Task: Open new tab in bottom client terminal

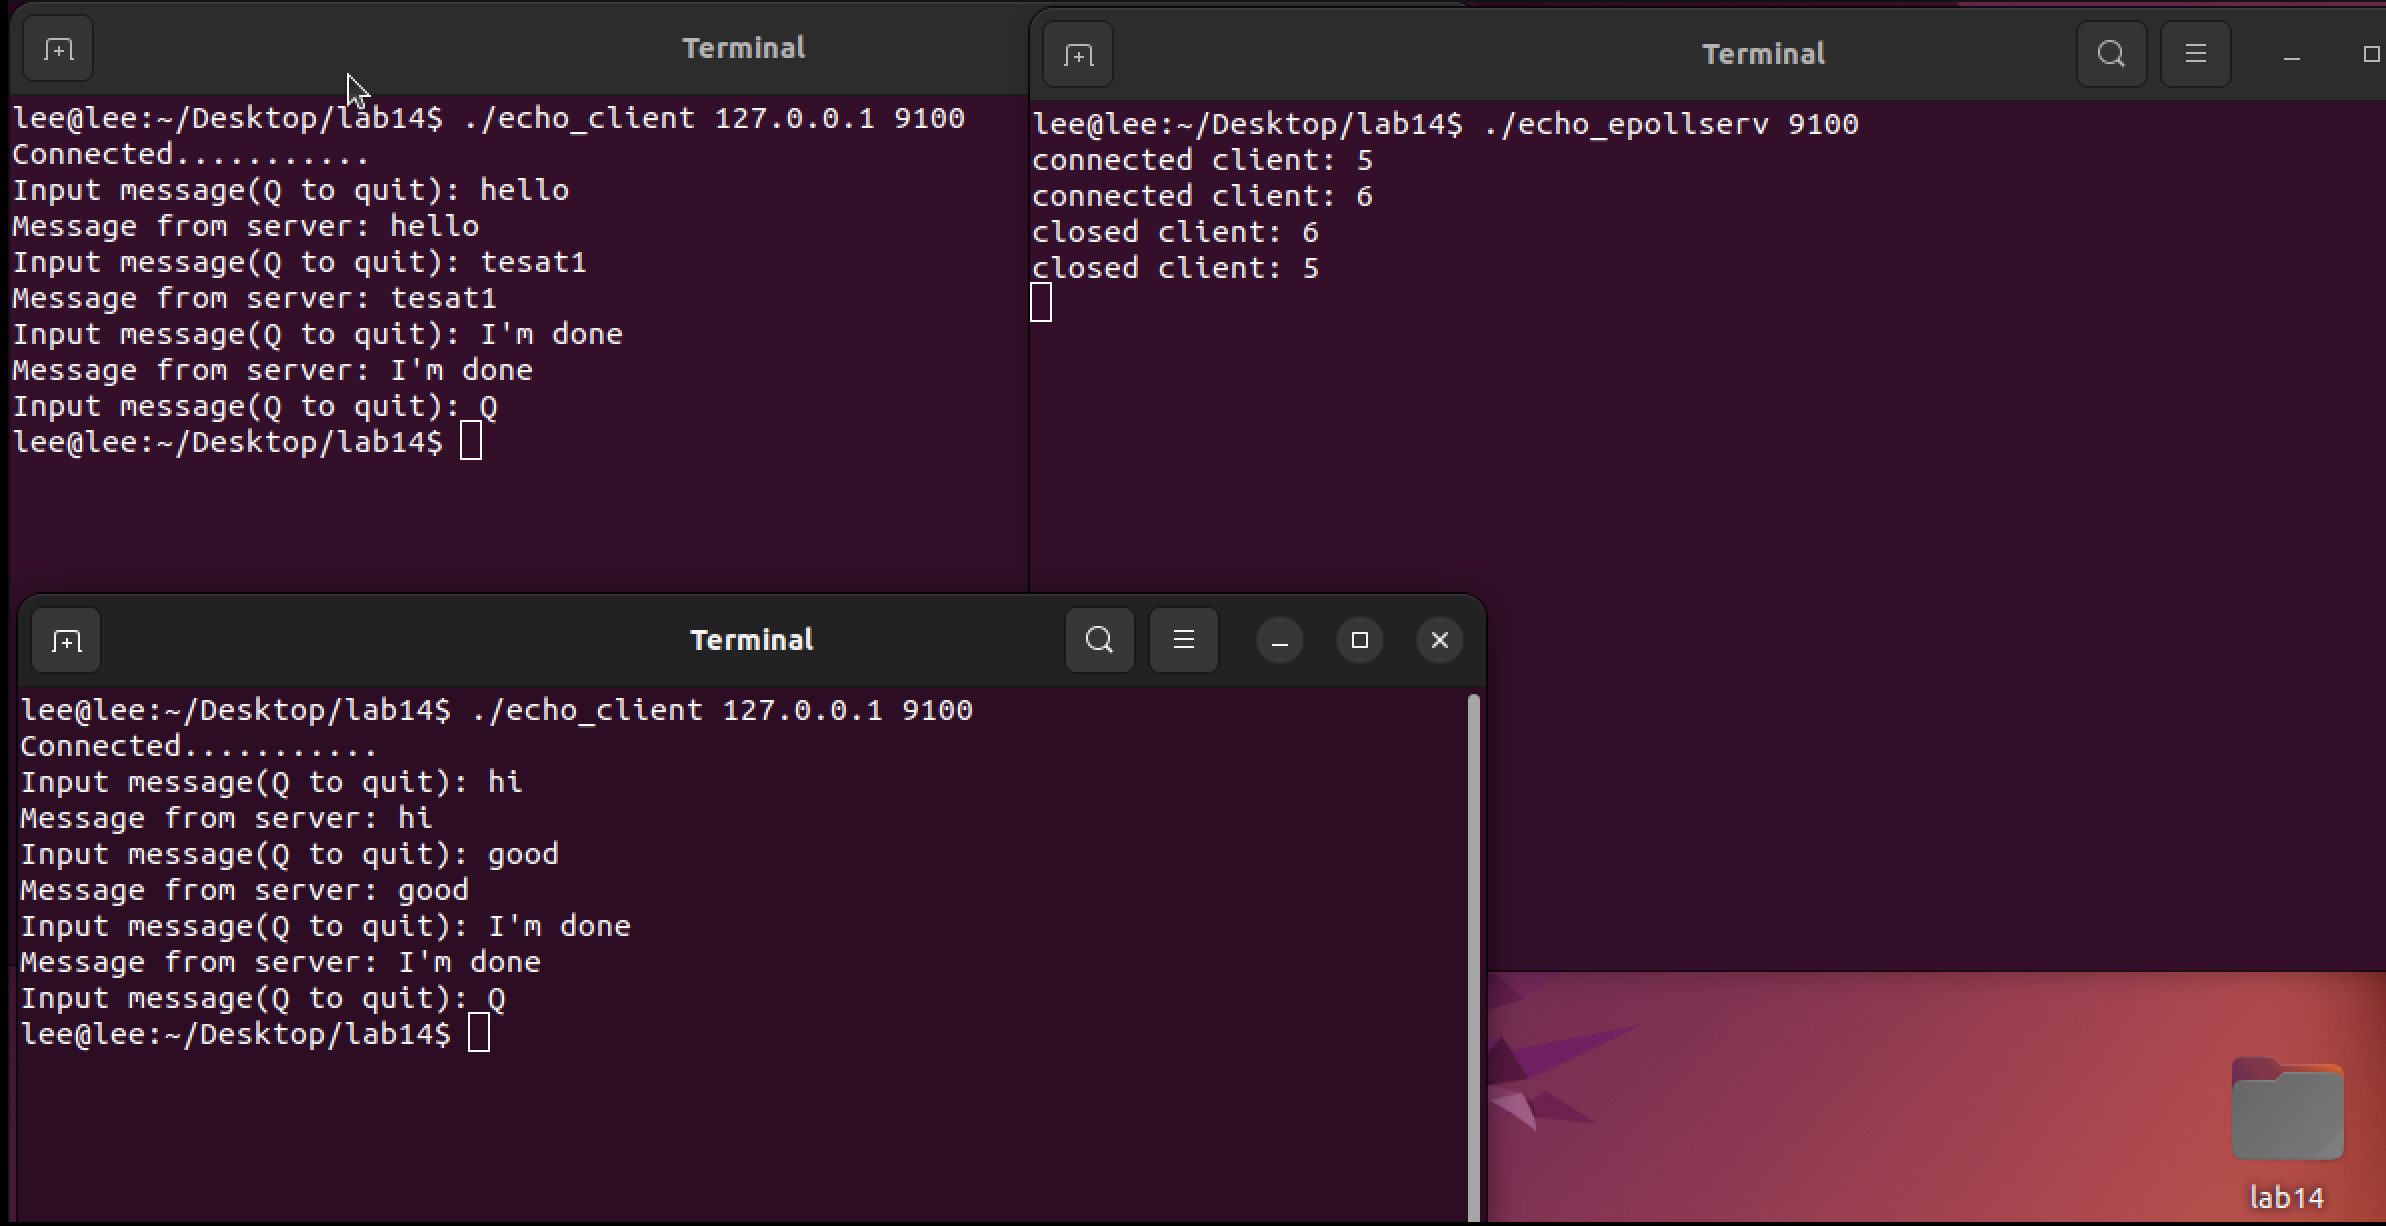Action: (66, 641)
